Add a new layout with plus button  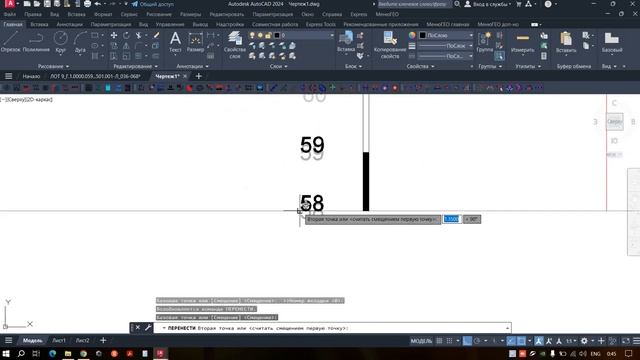(103, 340)
